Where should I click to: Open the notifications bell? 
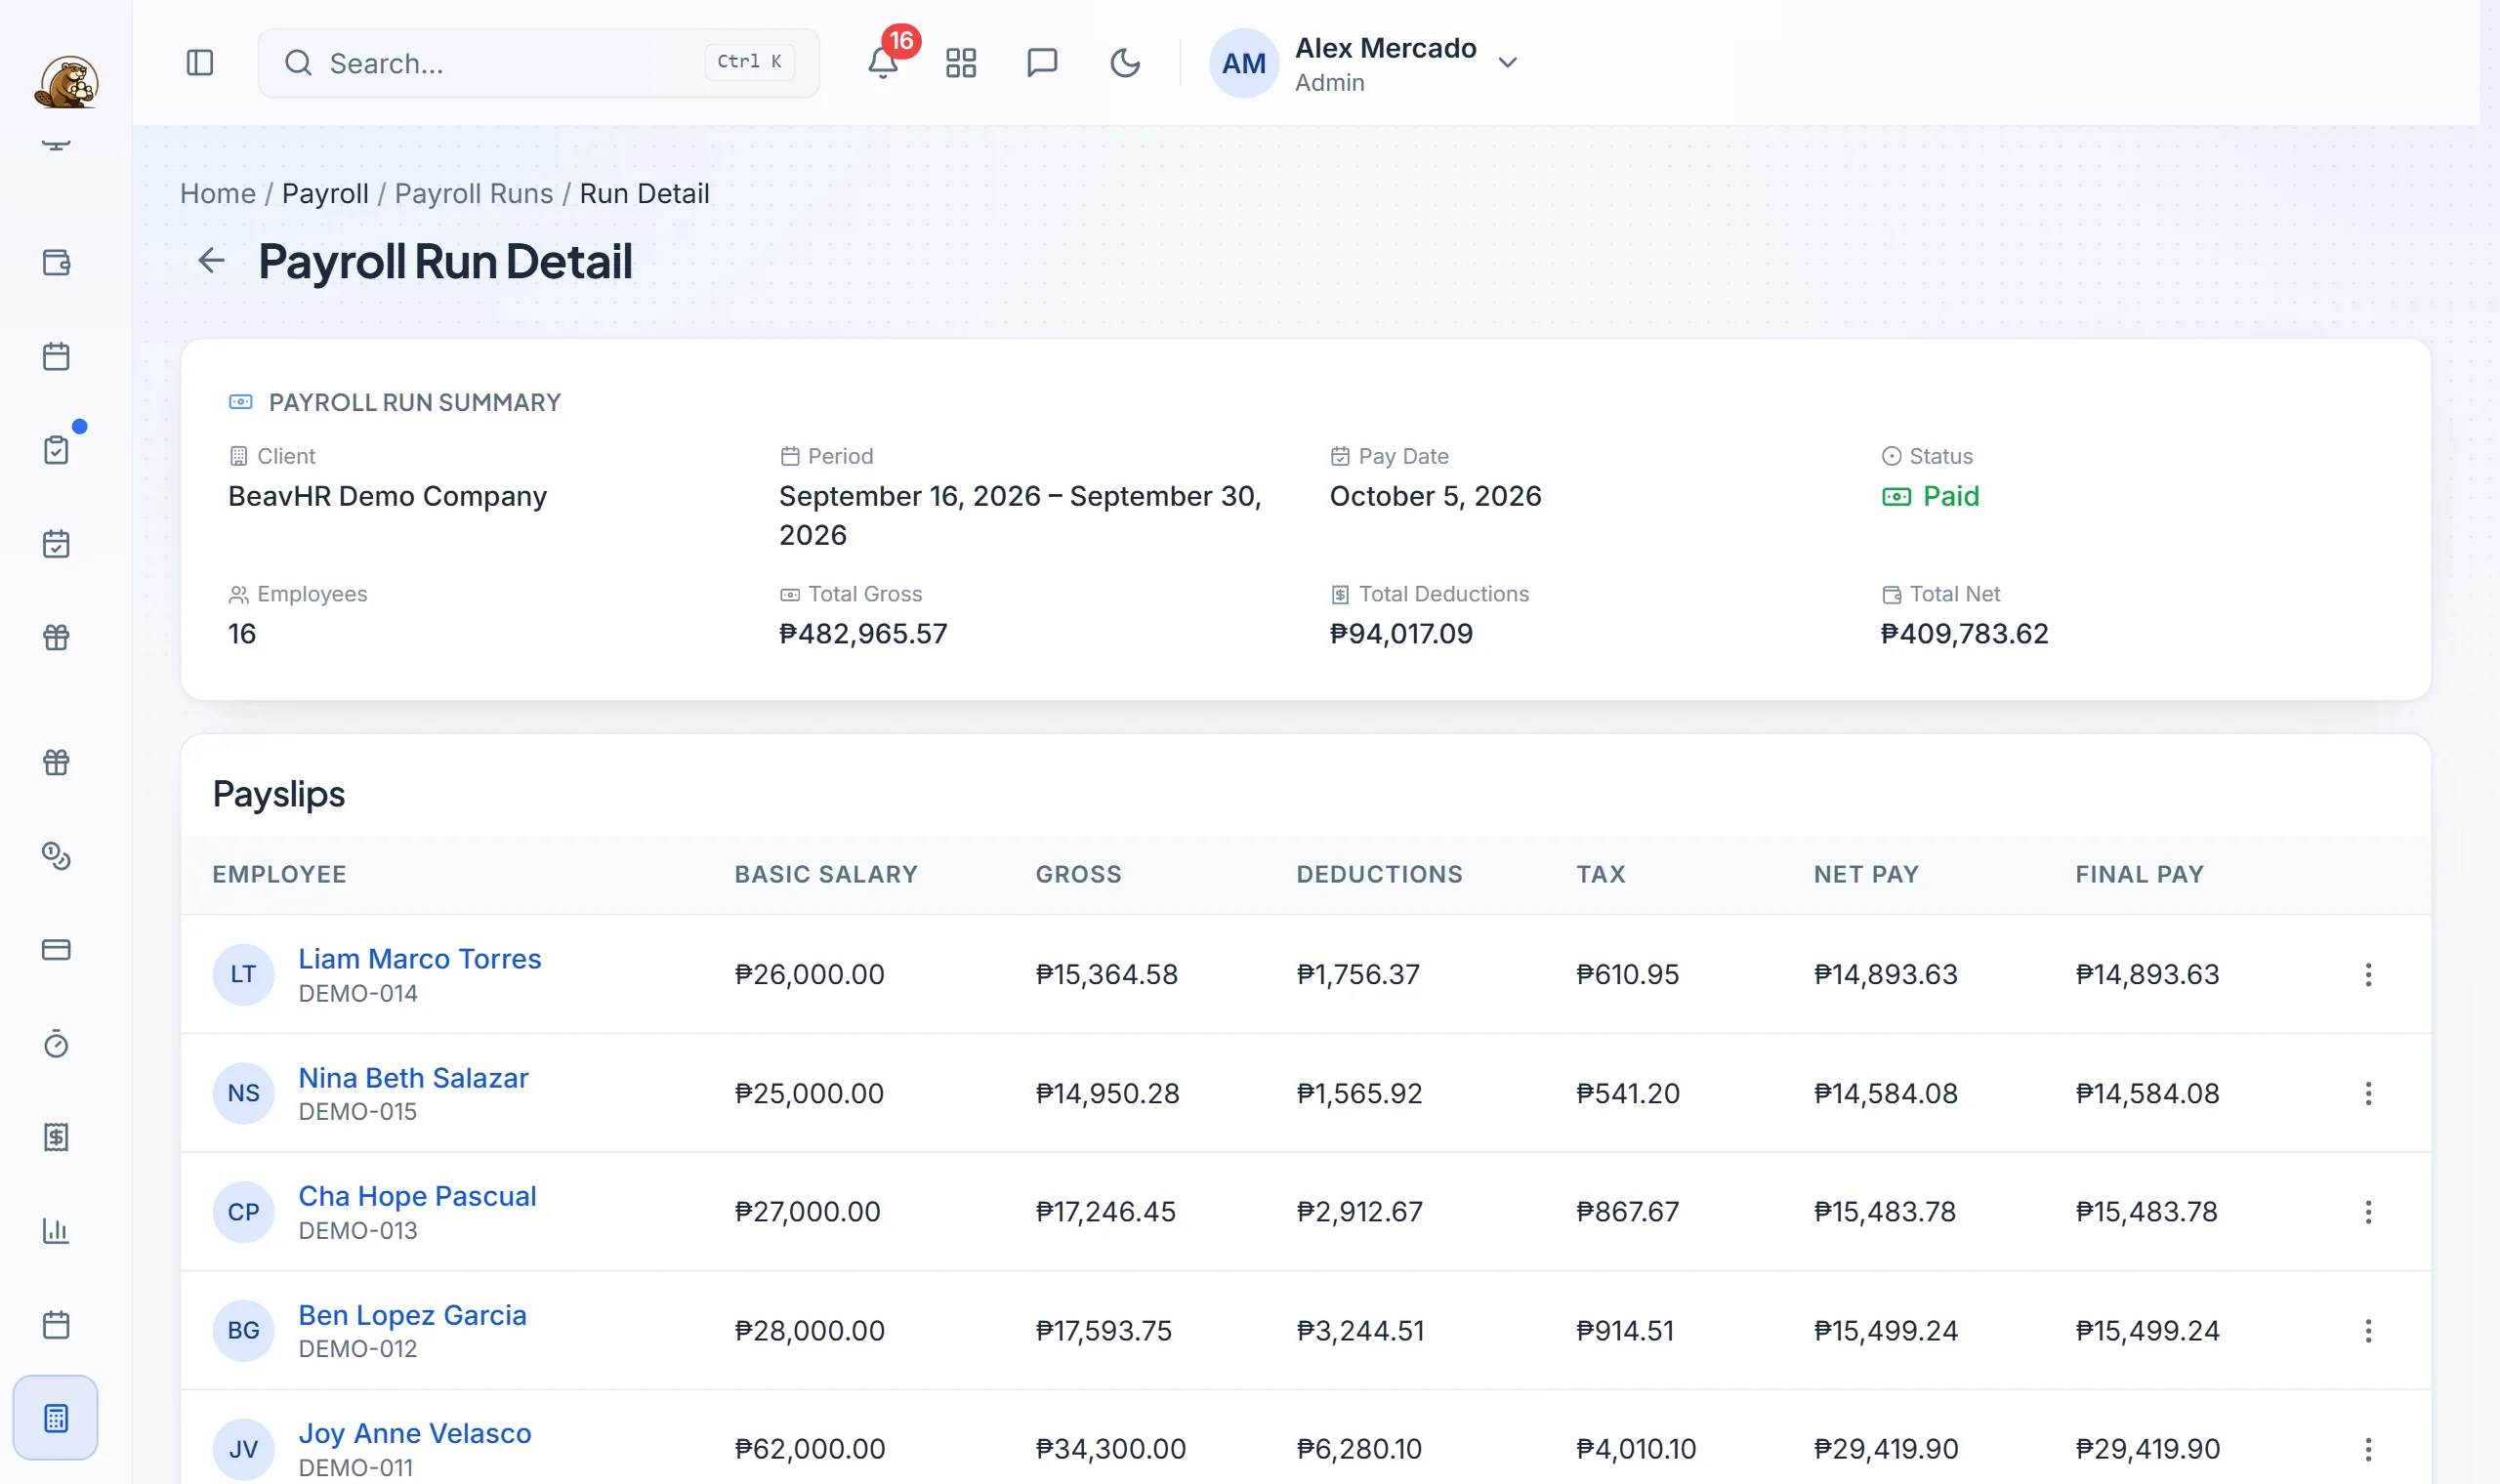point(882,63)
